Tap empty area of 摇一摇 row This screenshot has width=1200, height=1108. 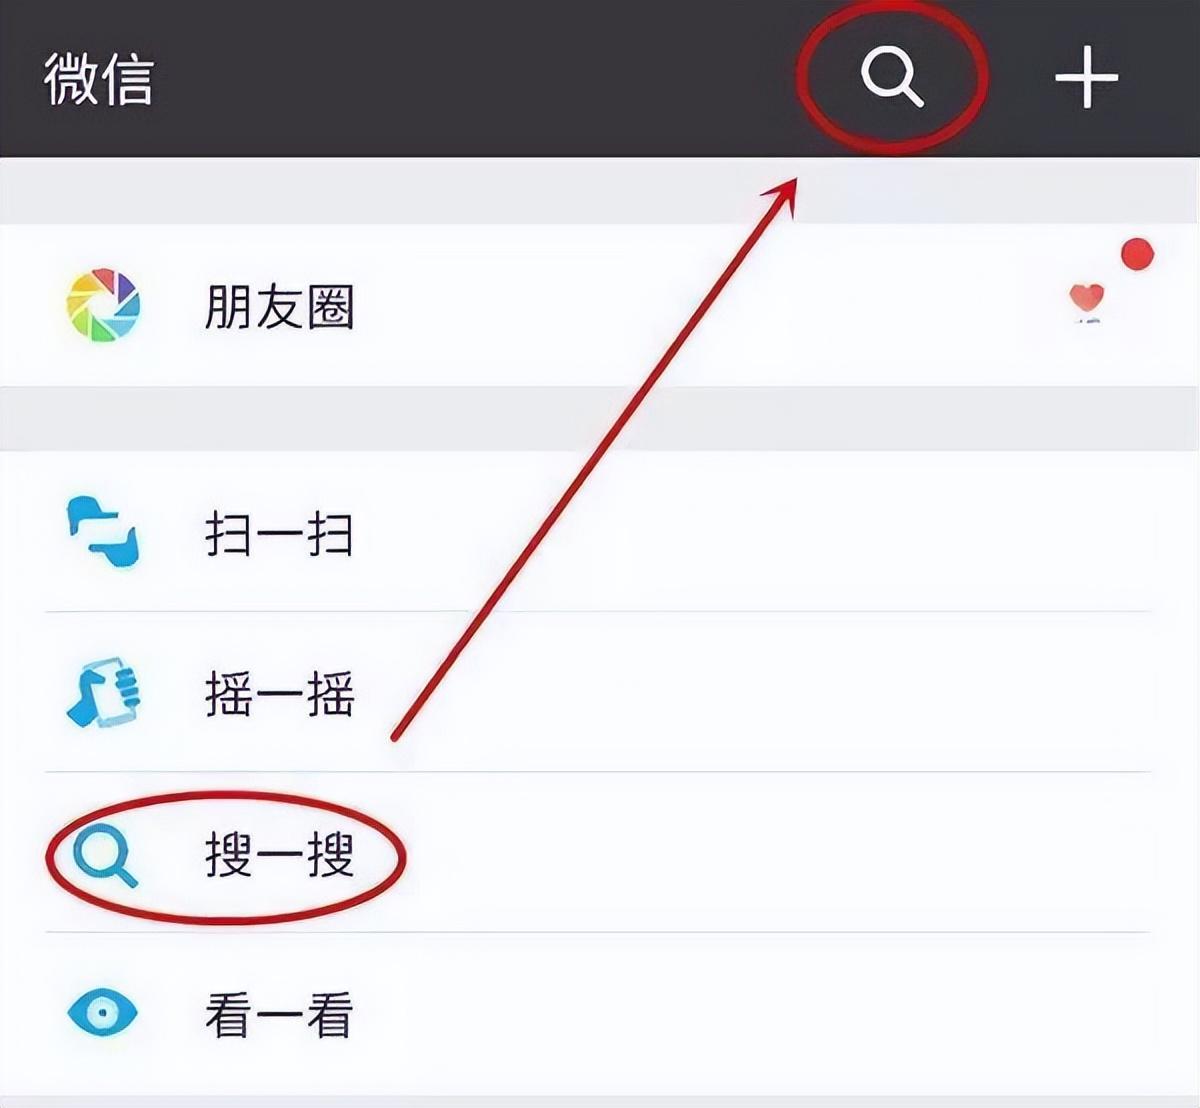[800, 692]
